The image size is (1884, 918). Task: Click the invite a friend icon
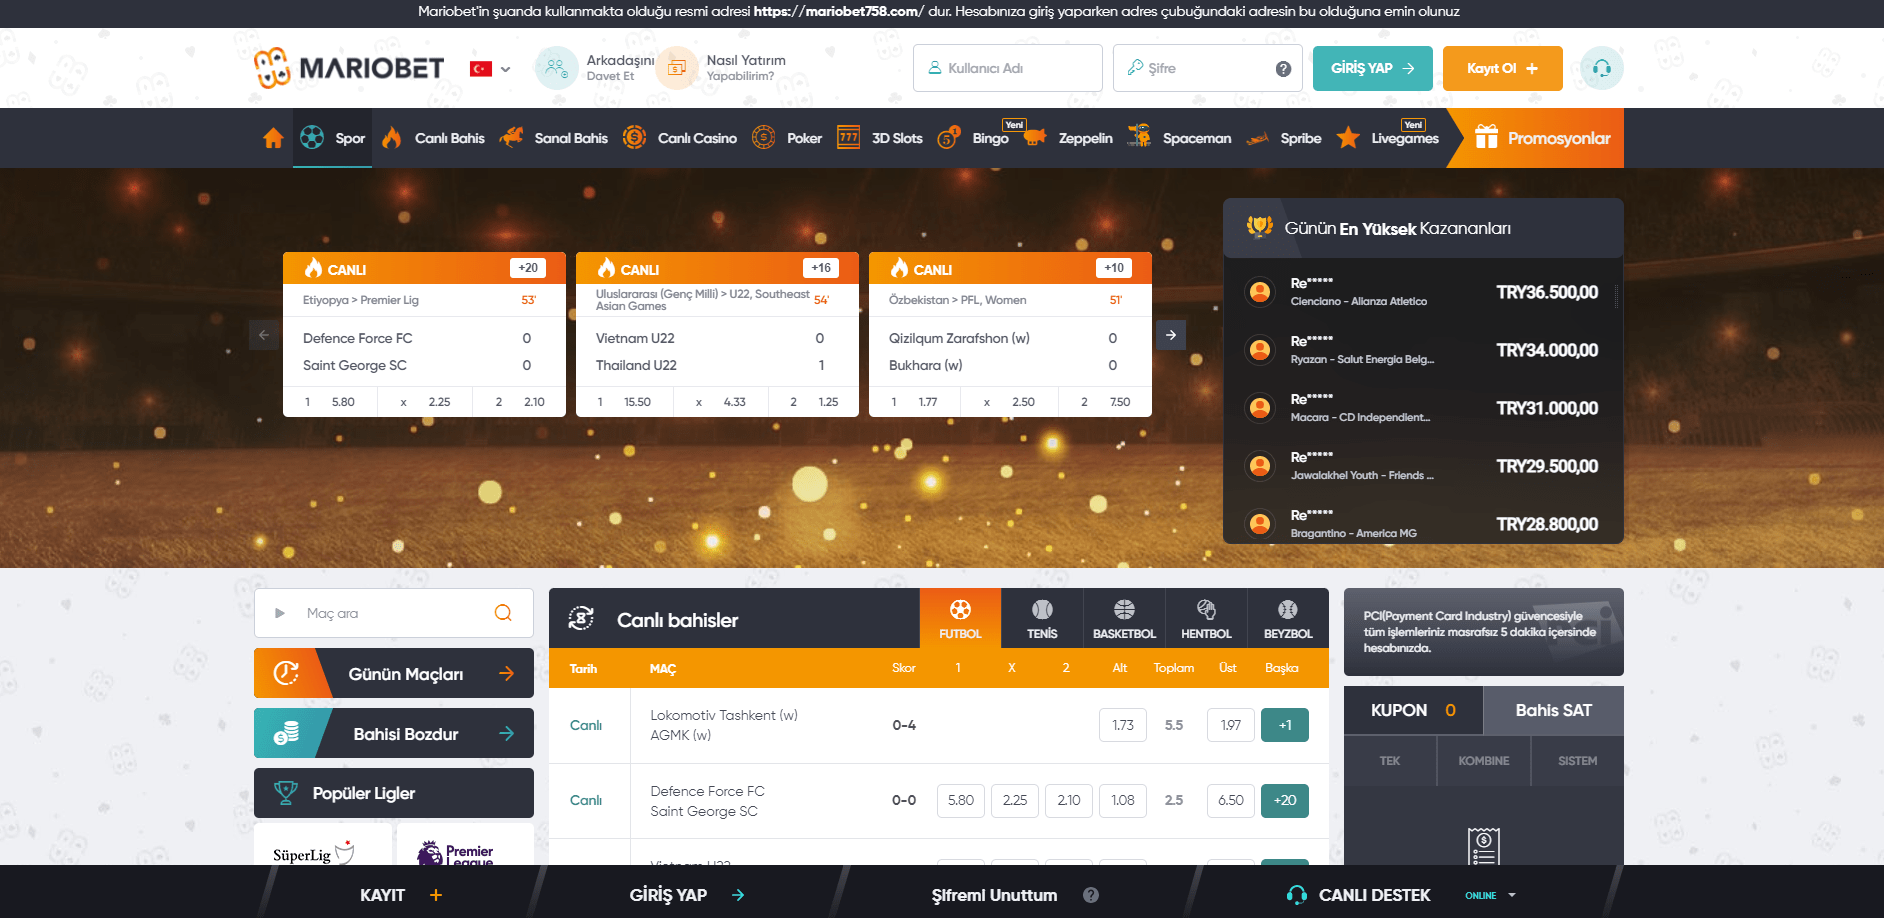pos(556,68)
